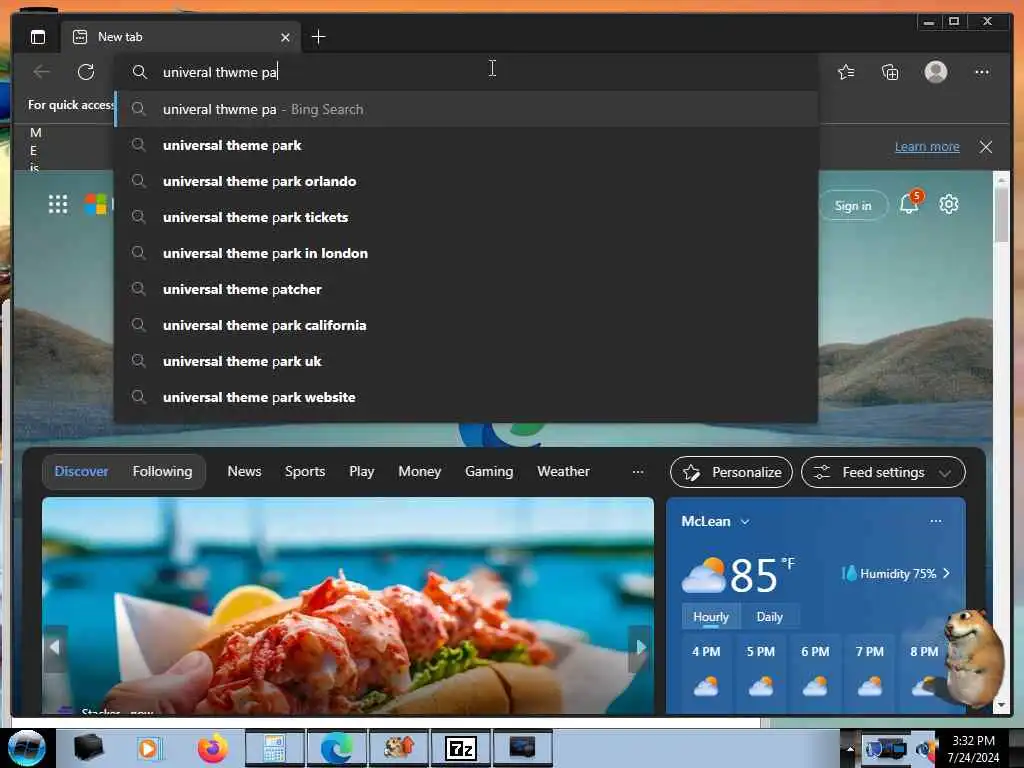Screen dimensions: 1024x768
Task: Click the 85 °F temperature reading
Action: coord(762,575)
